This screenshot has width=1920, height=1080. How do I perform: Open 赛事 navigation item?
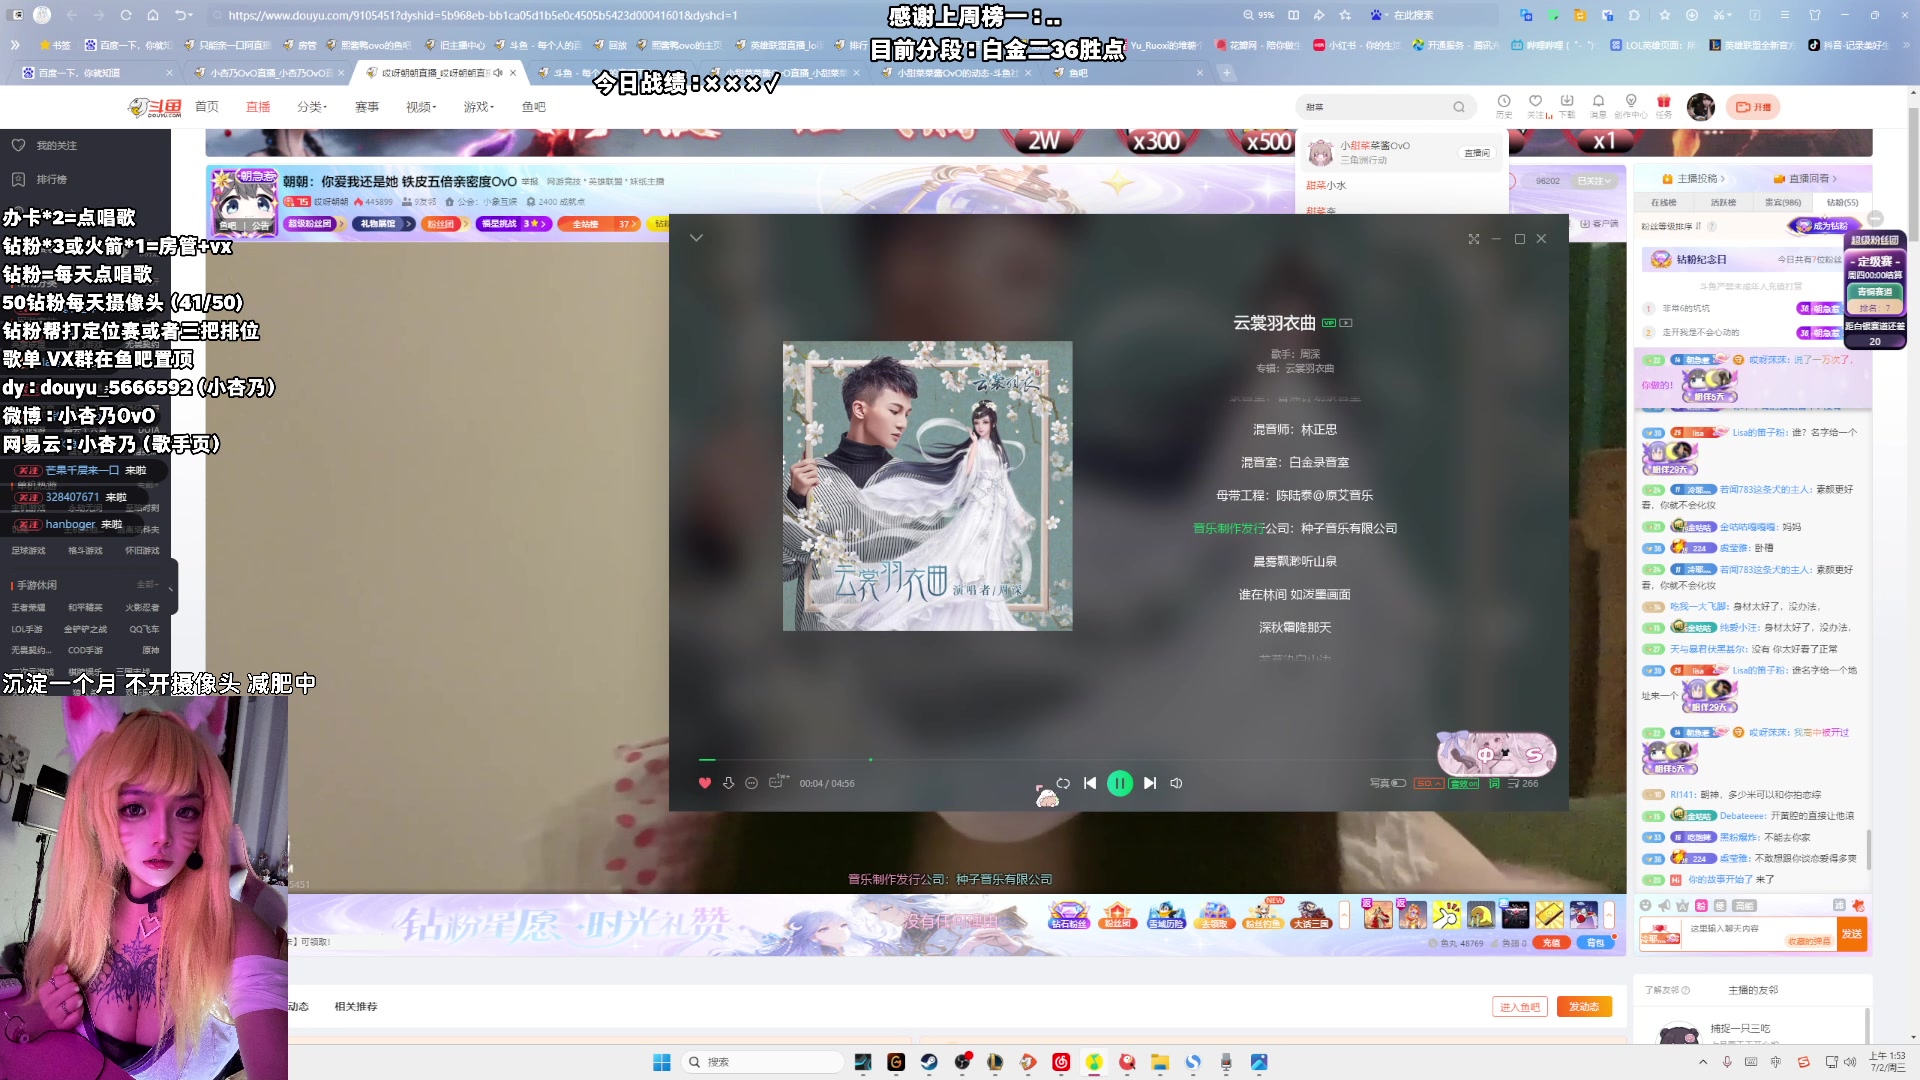(x=367, y=107)
